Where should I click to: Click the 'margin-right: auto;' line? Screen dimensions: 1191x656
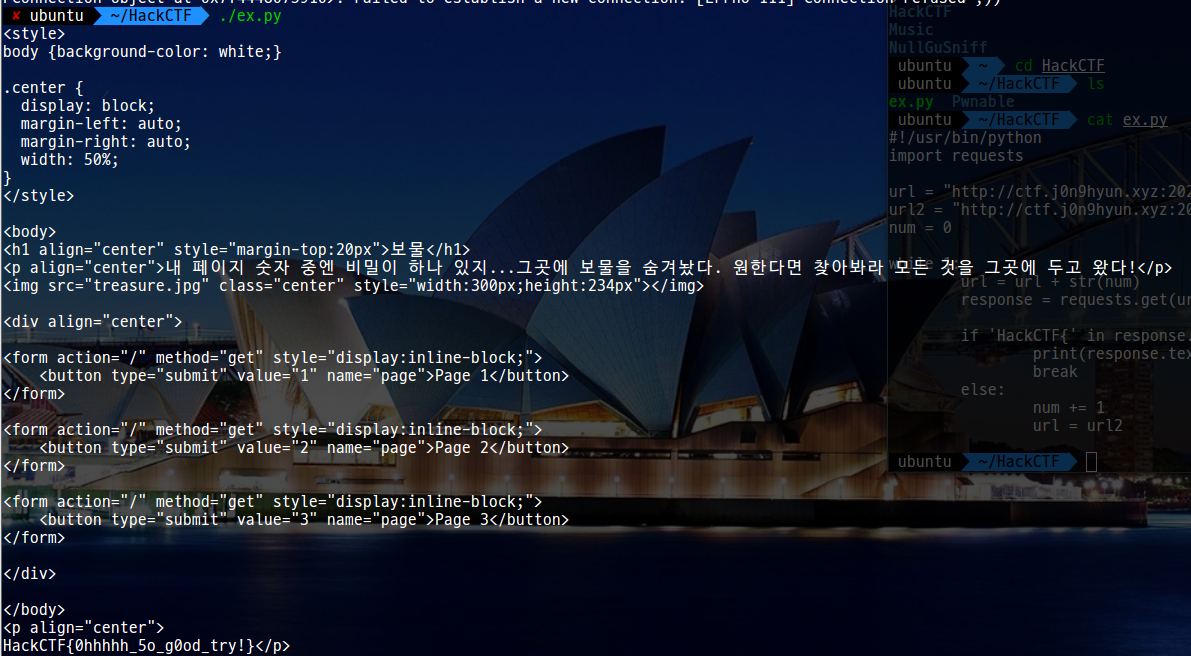[106, 142]
